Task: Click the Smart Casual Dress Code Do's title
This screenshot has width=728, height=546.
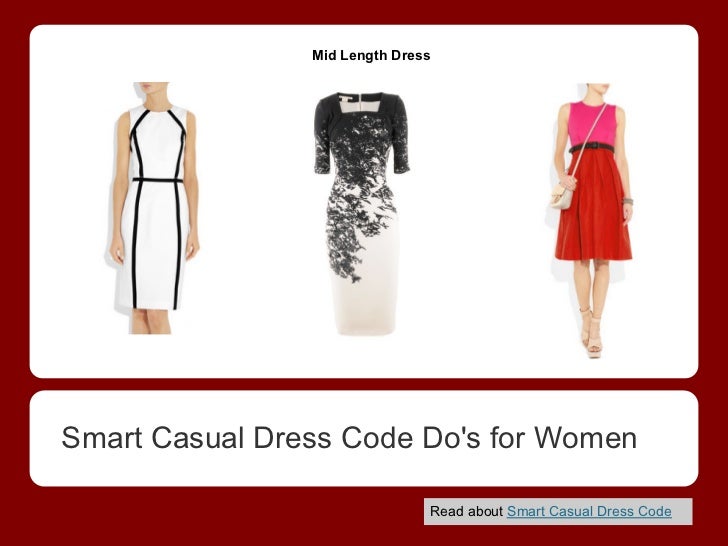Action: pos(349,437)
